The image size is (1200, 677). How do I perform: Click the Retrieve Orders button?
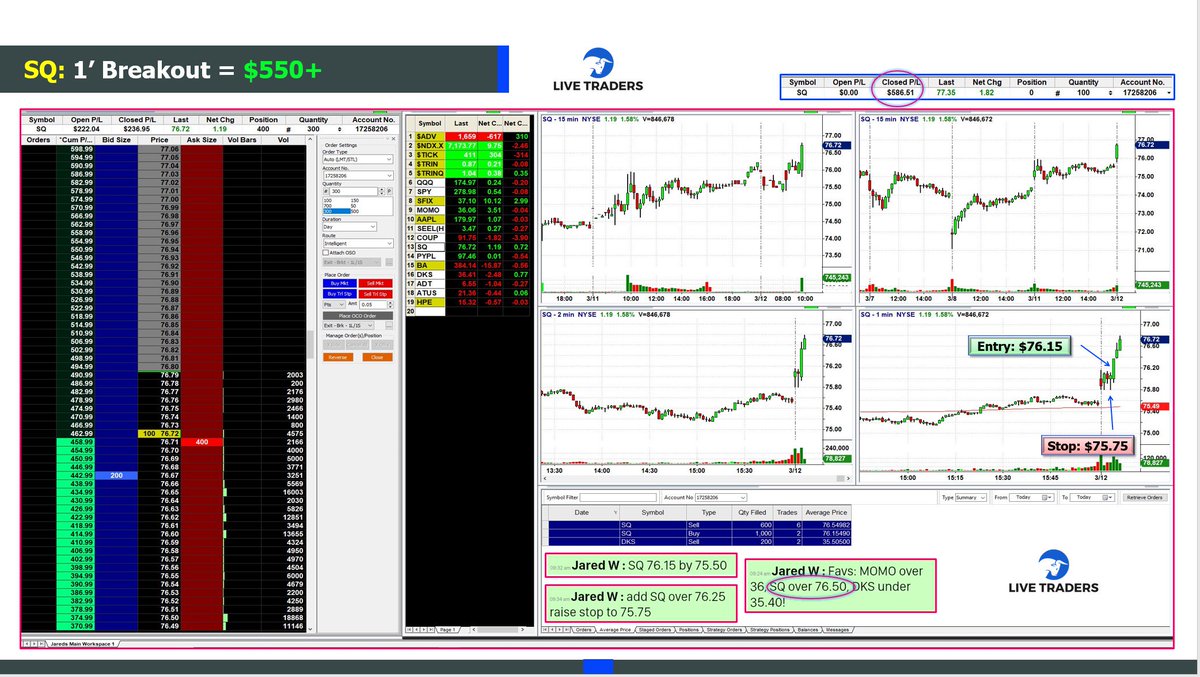[1144, 497]
